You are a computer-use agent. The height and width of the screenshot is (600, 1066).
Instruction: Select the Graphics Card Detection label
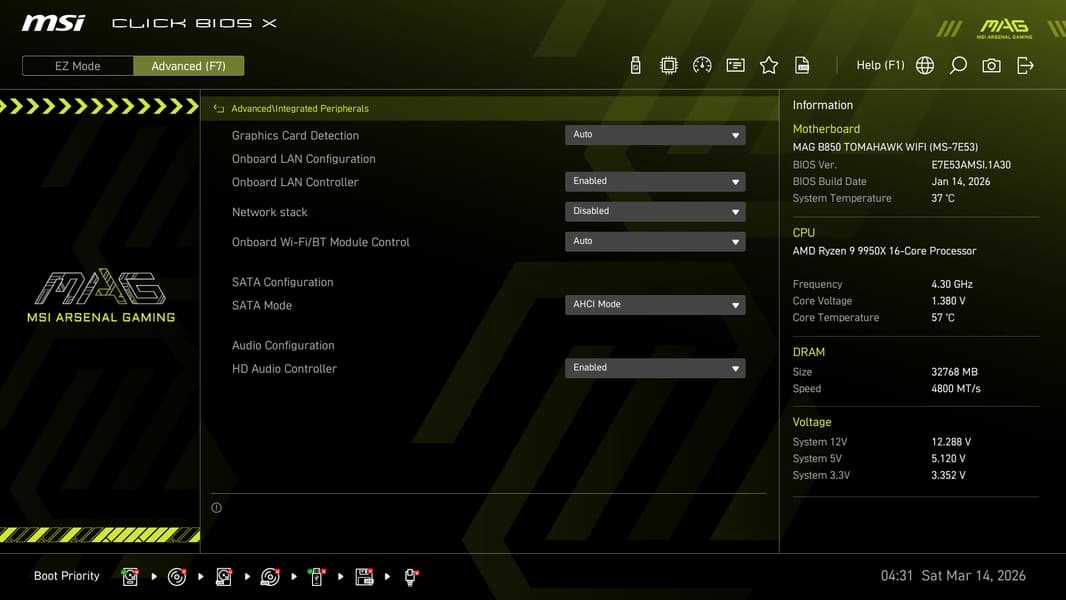295,135
